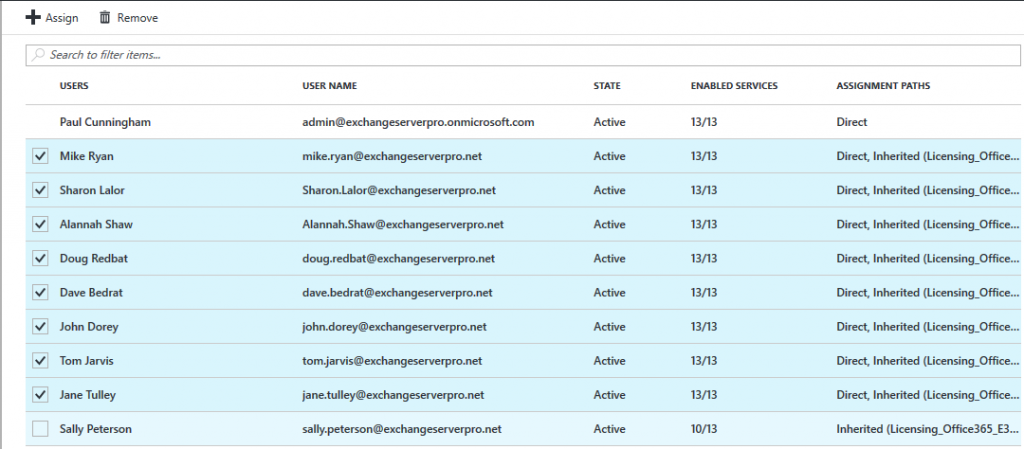
Task: Click the Active state in Sally Peterson's row
Action: pyautogui.click(x=609, y=429)
